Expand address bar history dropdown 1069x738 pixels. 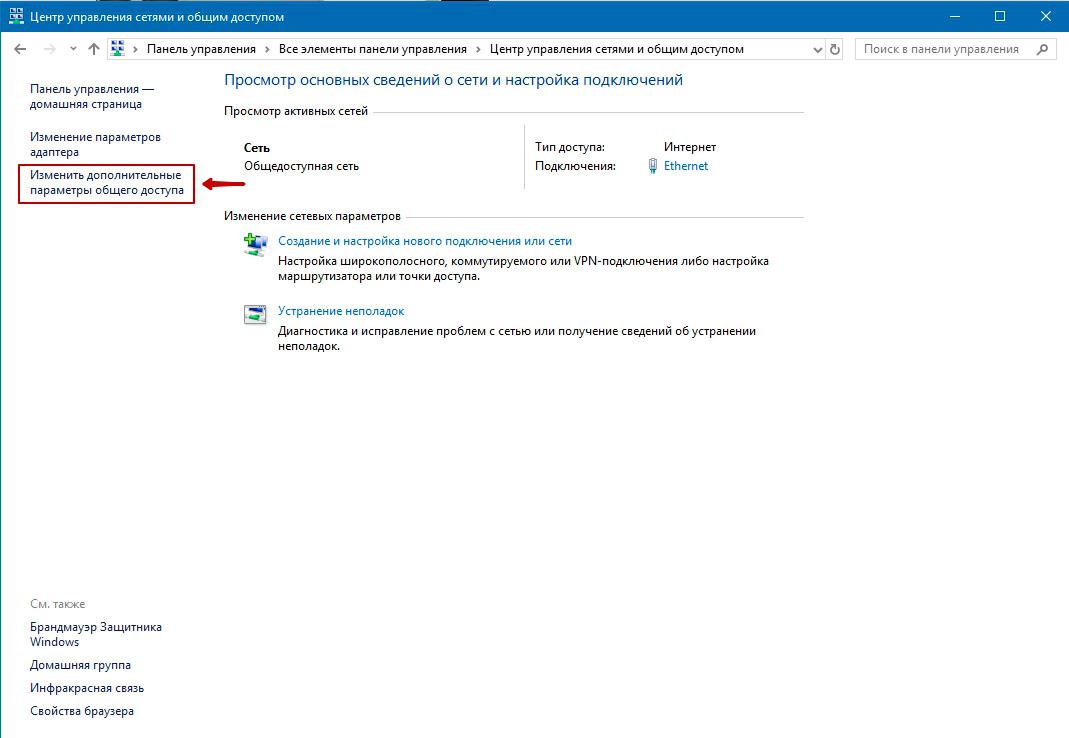[x=817, y=49]
